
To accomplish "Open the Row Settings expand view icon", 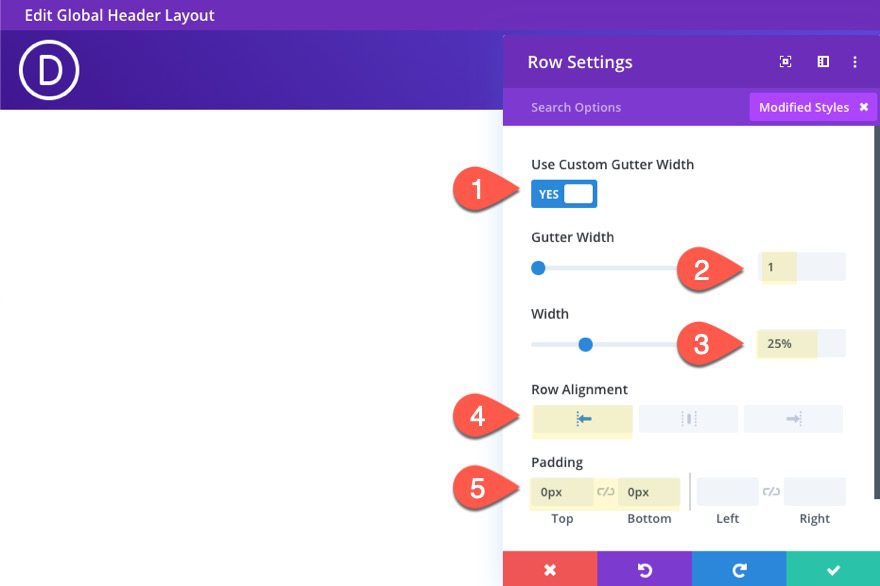I will (785, 62).
